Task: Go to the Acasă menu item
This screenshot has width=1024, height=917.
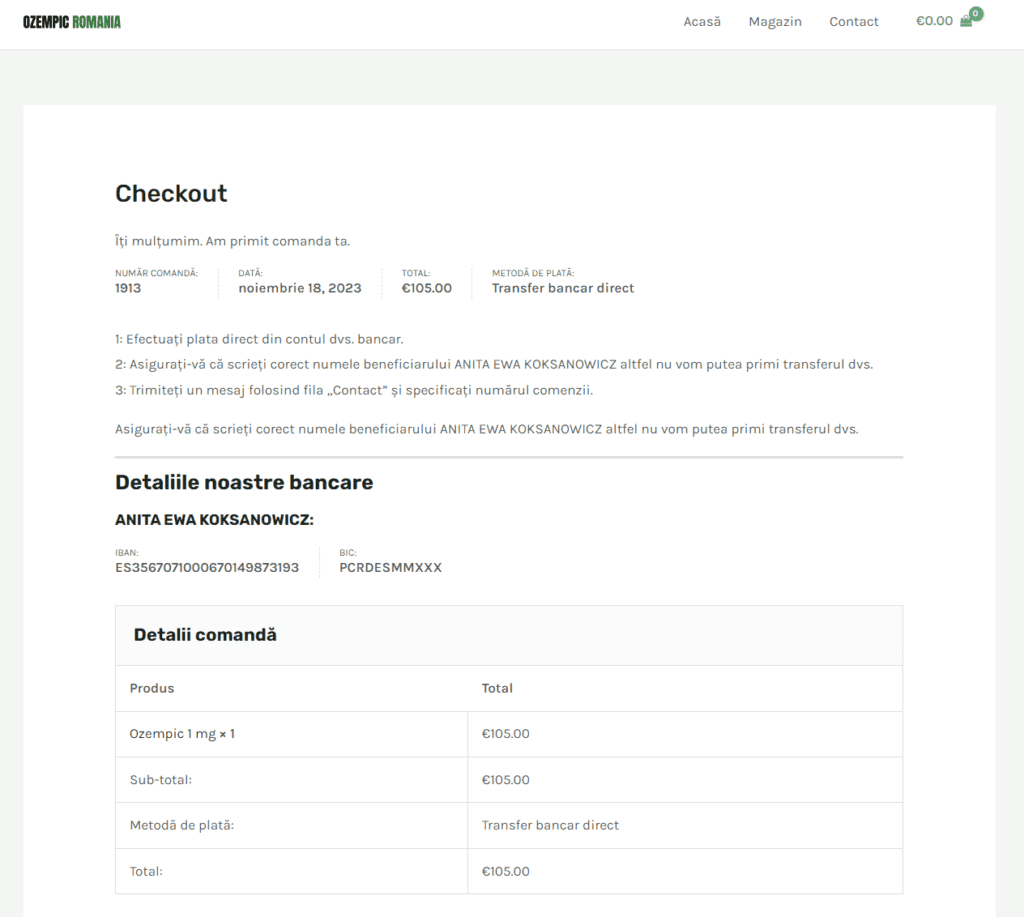Action: click(702, 22)
